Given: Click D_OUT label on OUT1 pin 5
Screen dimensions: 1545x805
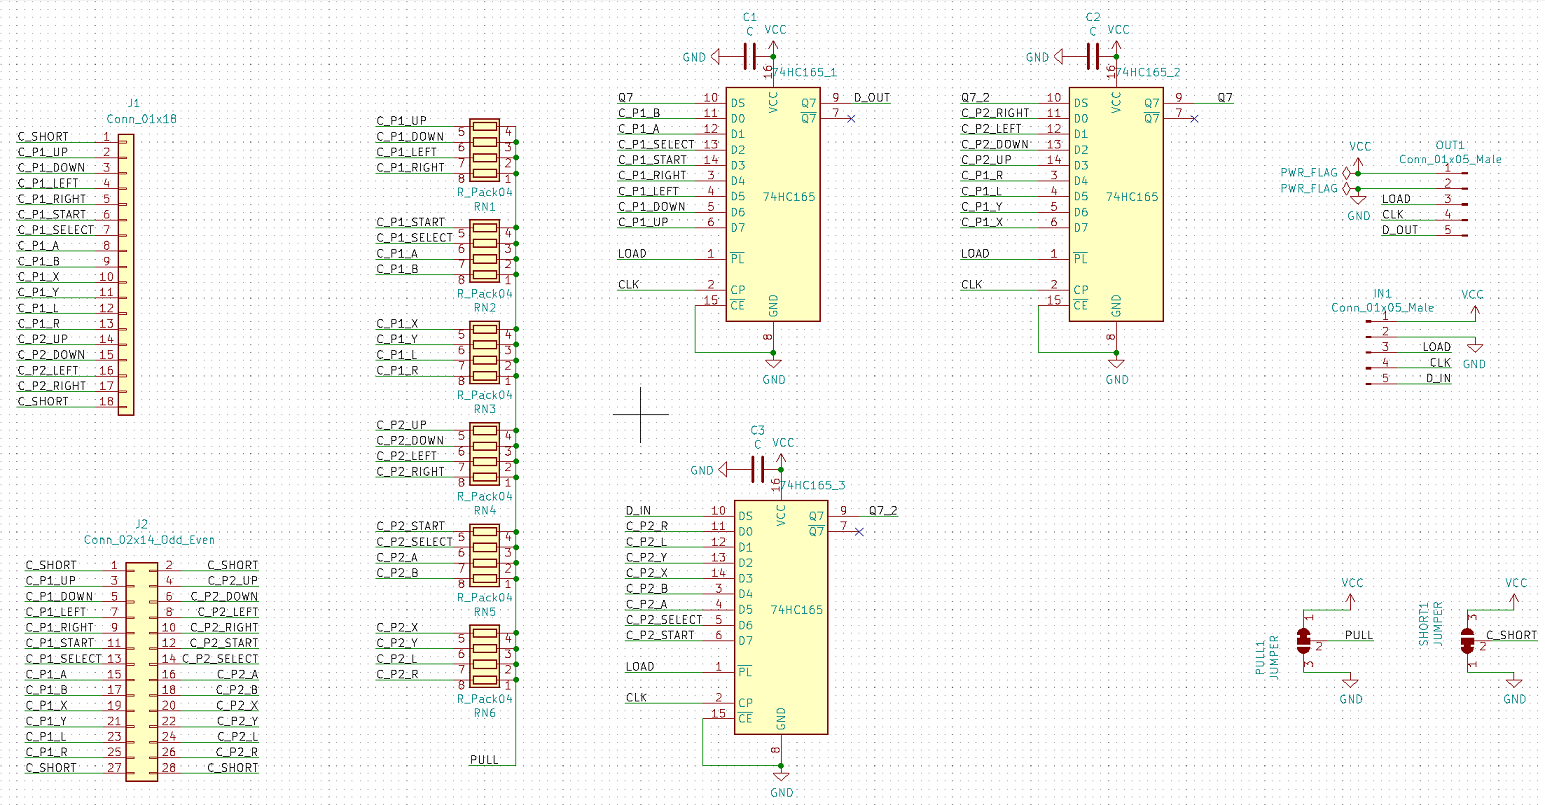Looking at the screenshot, I should point(1400,230).
